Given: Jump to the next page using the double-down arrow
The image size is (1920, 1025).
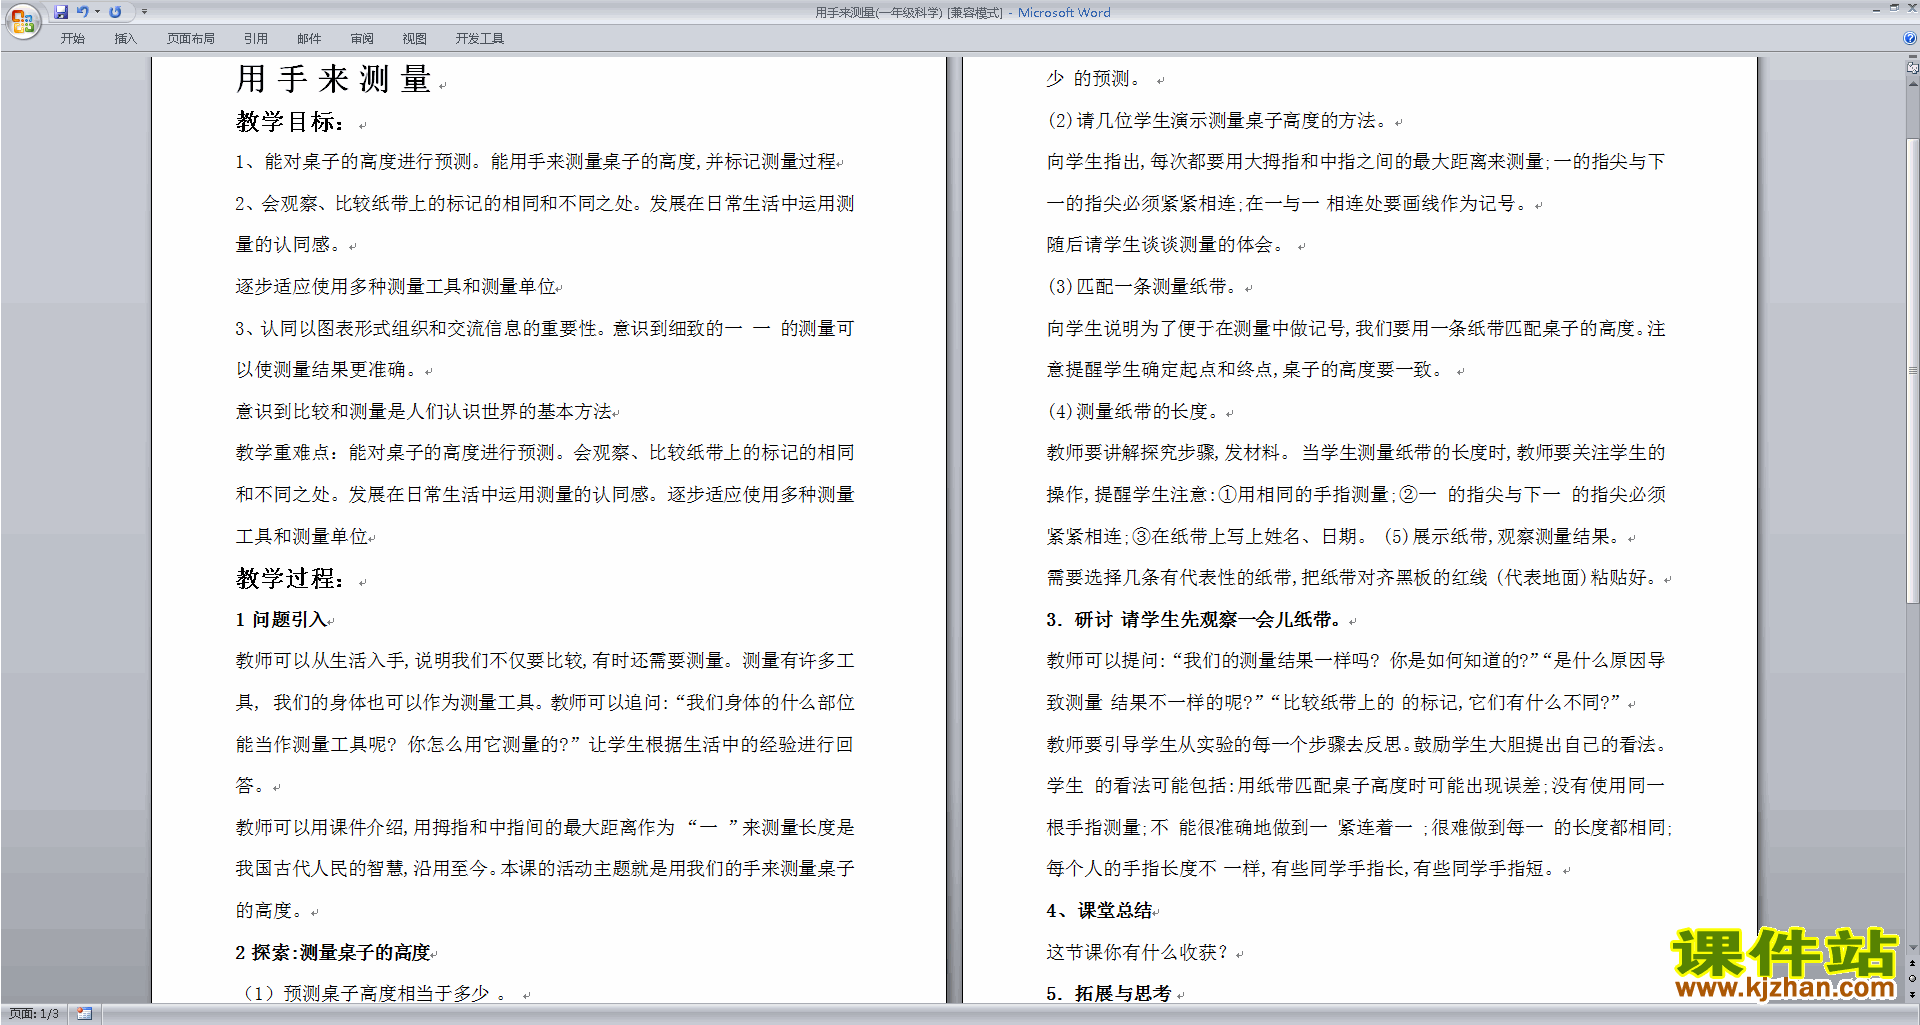Looking at the screenshot, I should (x=1912, y=995).
